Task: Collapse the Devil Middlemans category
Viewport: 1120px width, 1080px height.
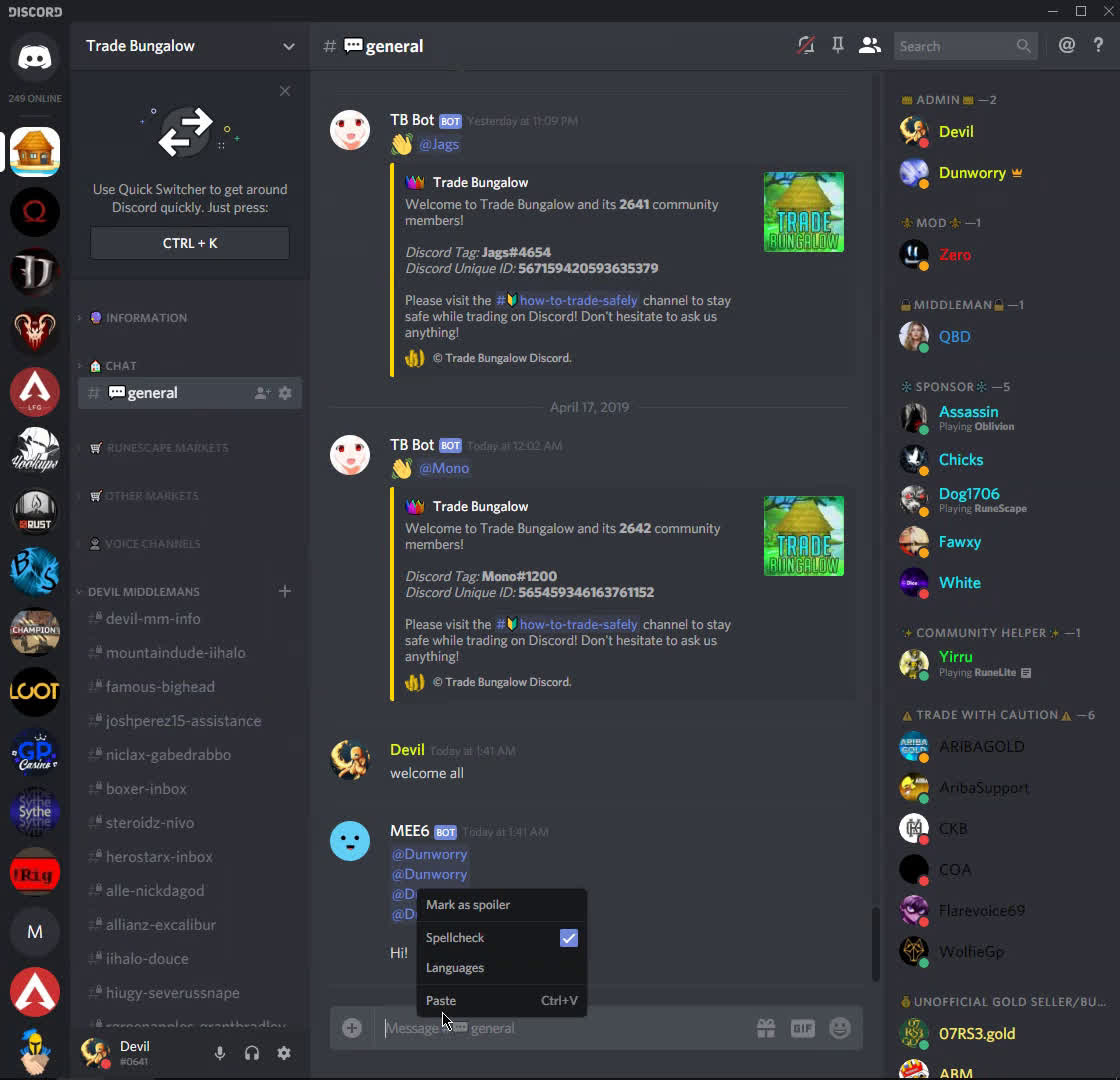Action: click(143, 591)
